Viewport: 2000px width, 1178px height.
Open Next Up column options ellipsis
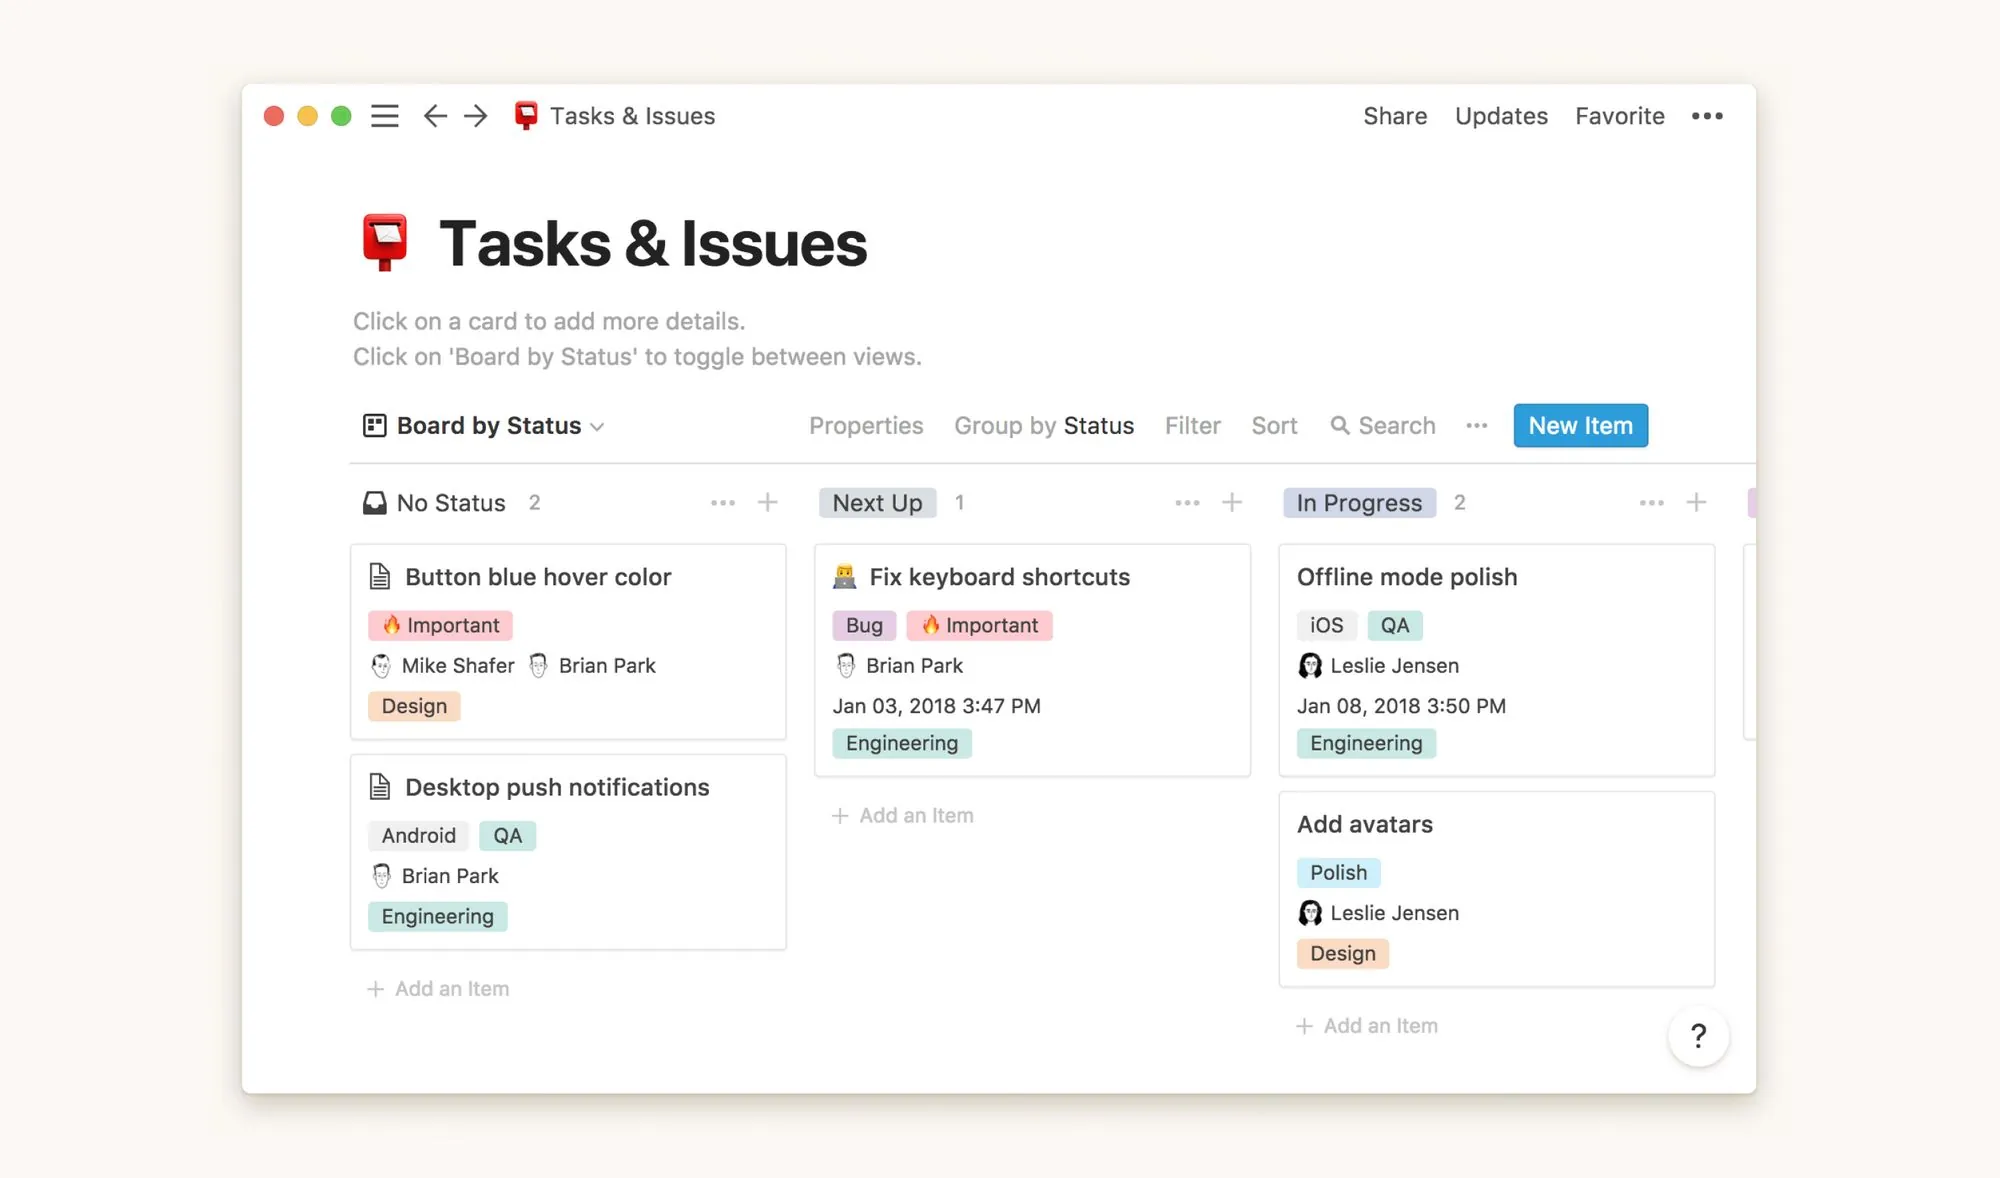1187,502
